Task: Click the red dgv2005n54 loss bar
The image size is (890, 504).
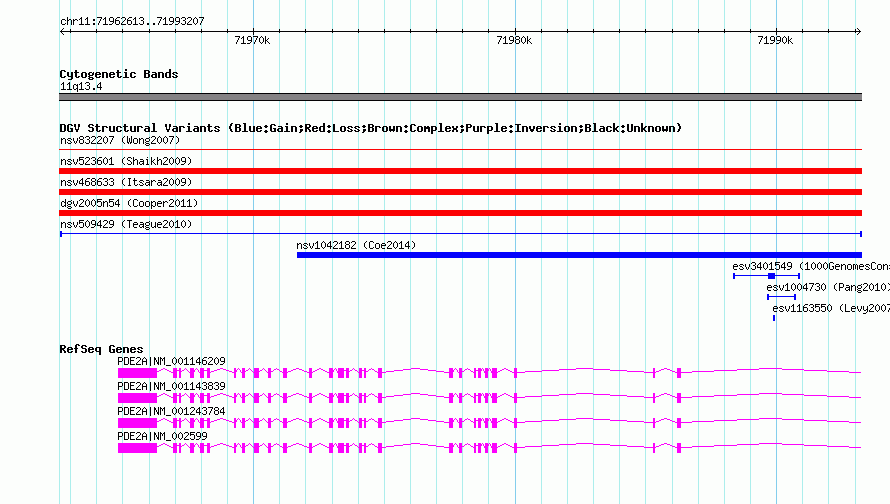Action: 460,213
